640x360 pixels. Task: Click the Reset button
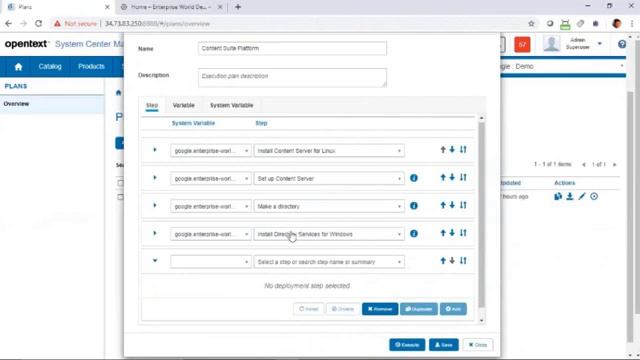click(308, 309)
